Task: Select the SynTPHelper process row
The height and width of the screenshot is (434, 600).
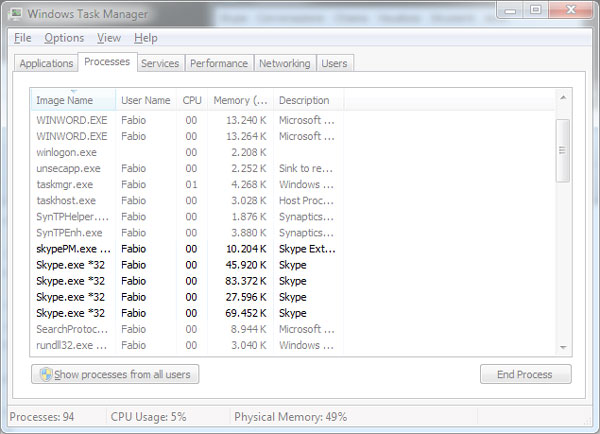Action: [187, 217]
